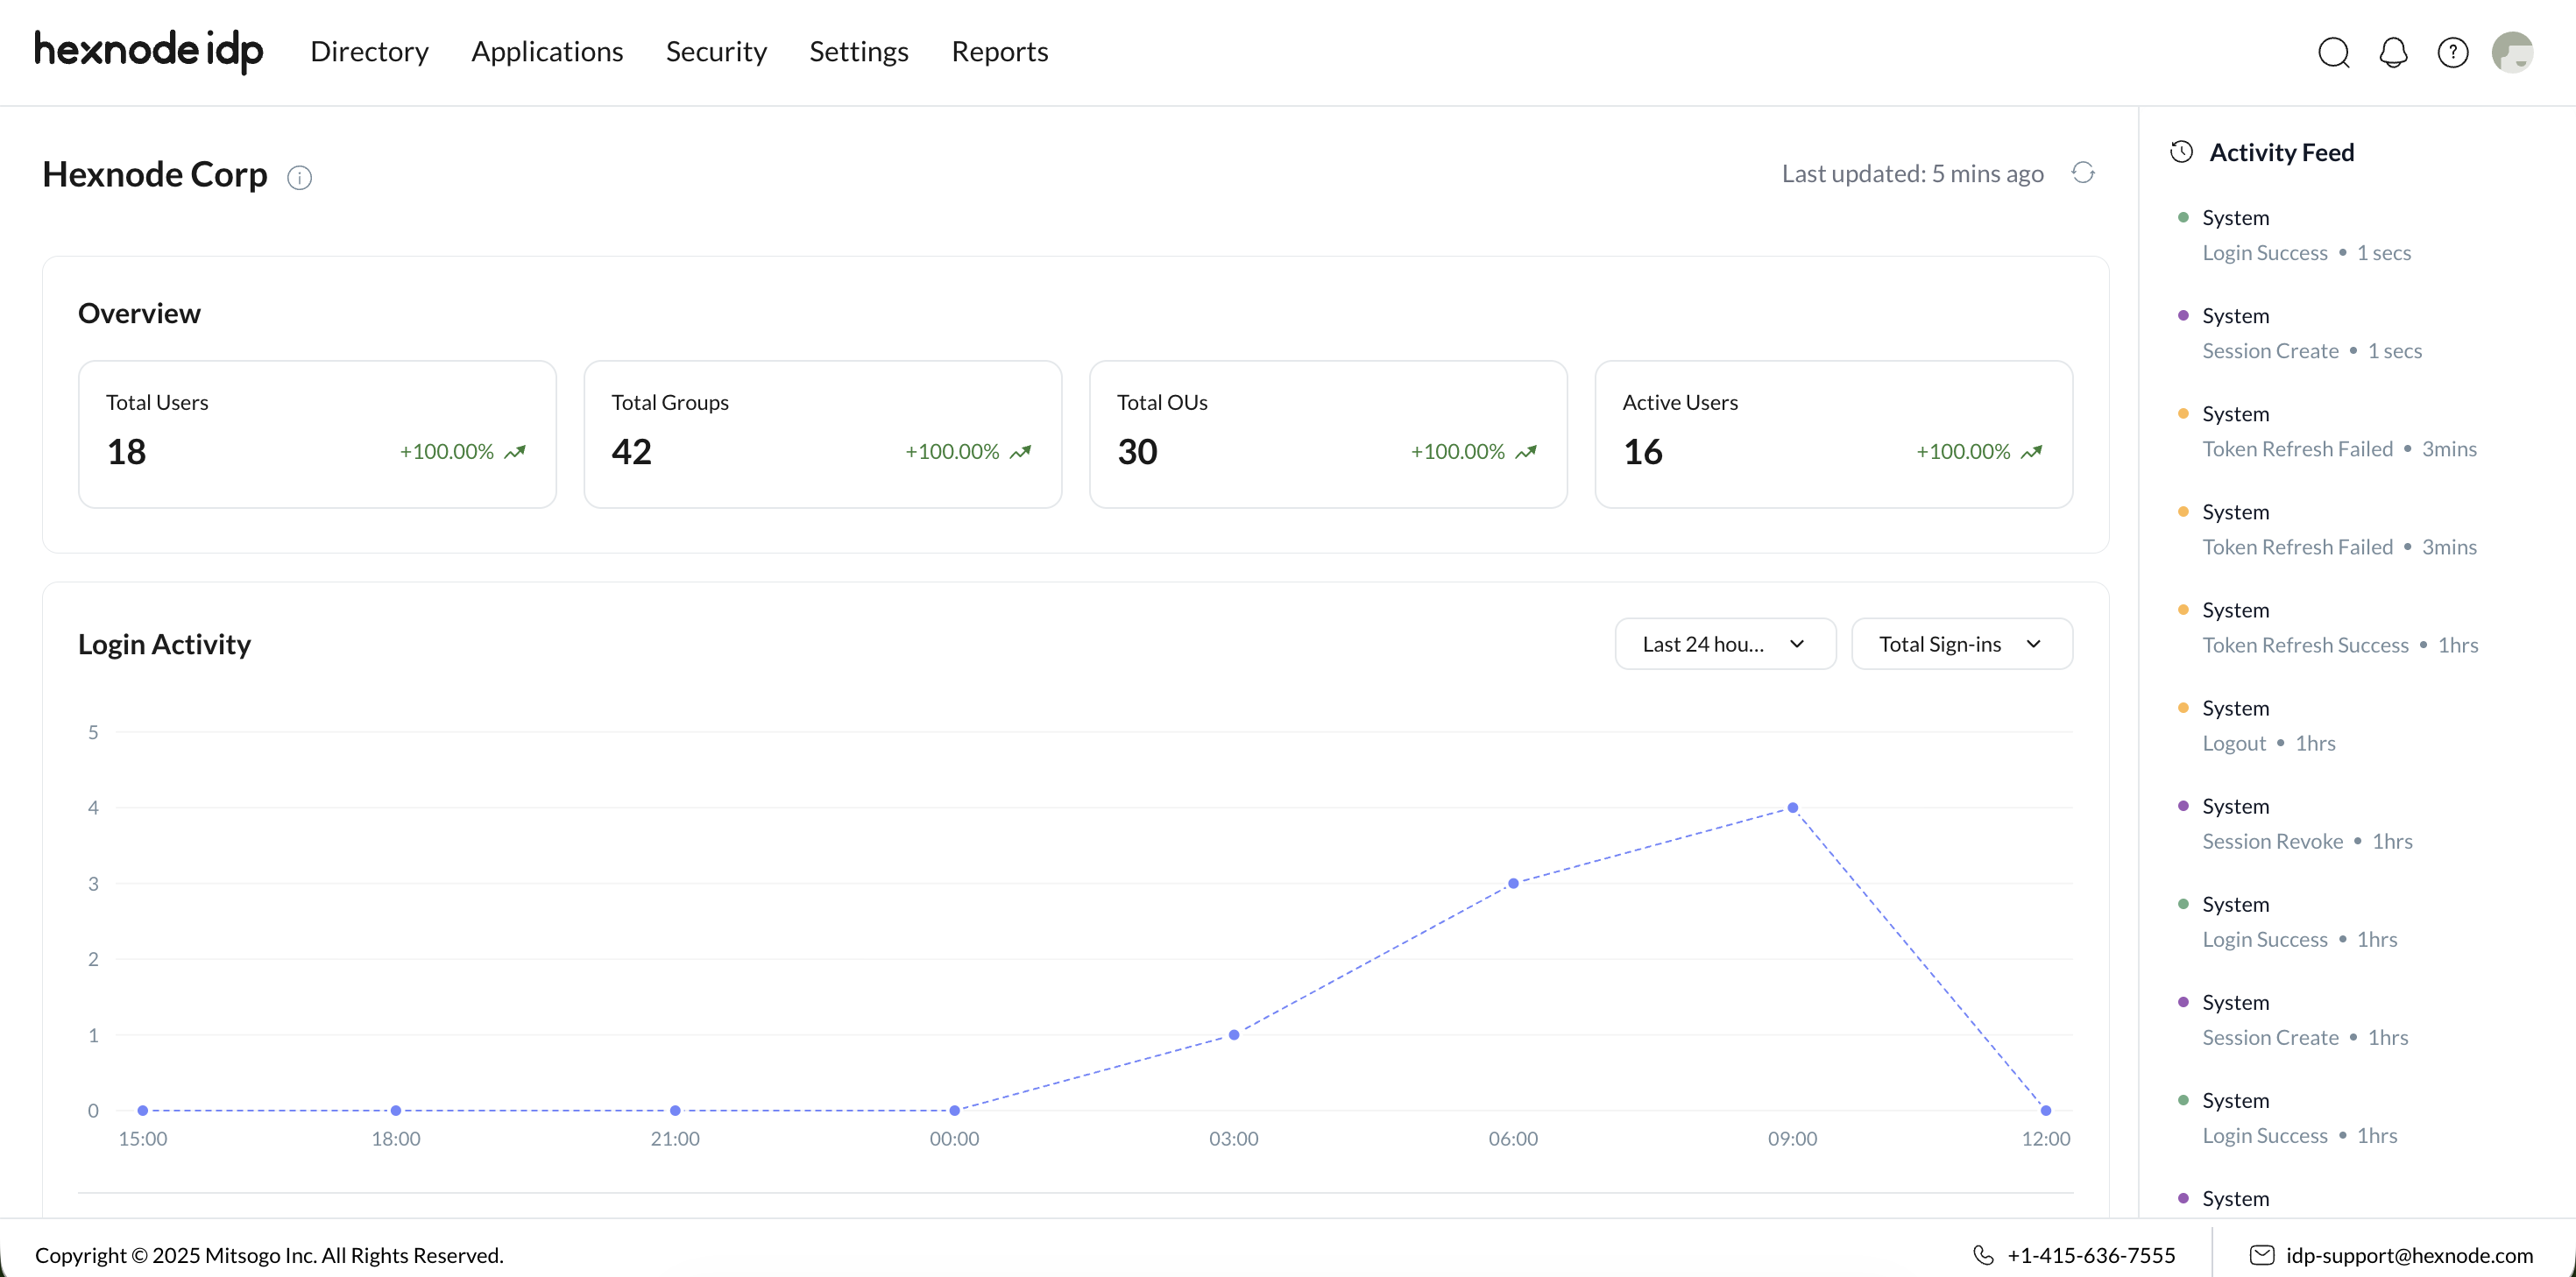Click the hexnode idp logo
Image resolution: width=2576 pixels, height=1277 pixels.
[149, 51]
